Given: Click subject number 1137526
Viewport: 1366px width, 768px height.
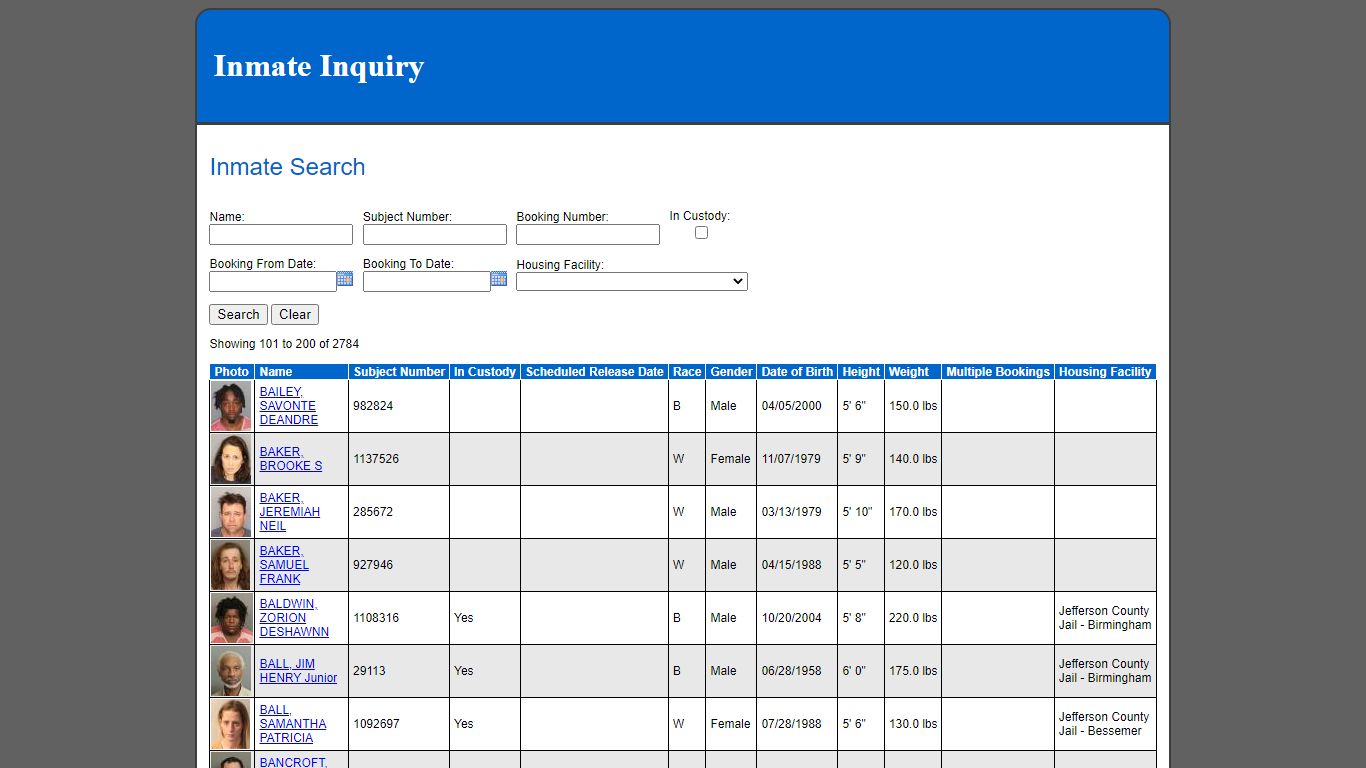Looking at the screenshot, I should [x=376, y=459].
